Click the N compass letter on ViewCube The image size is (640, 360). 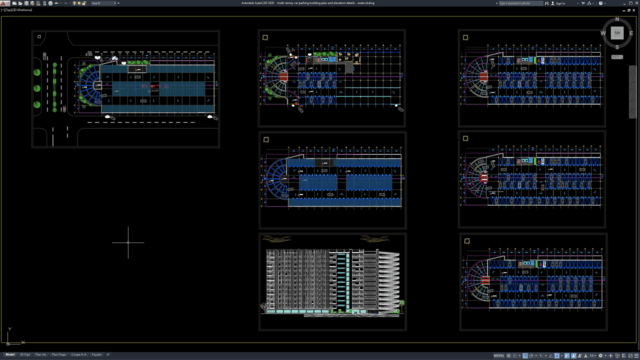click(617, 19)
